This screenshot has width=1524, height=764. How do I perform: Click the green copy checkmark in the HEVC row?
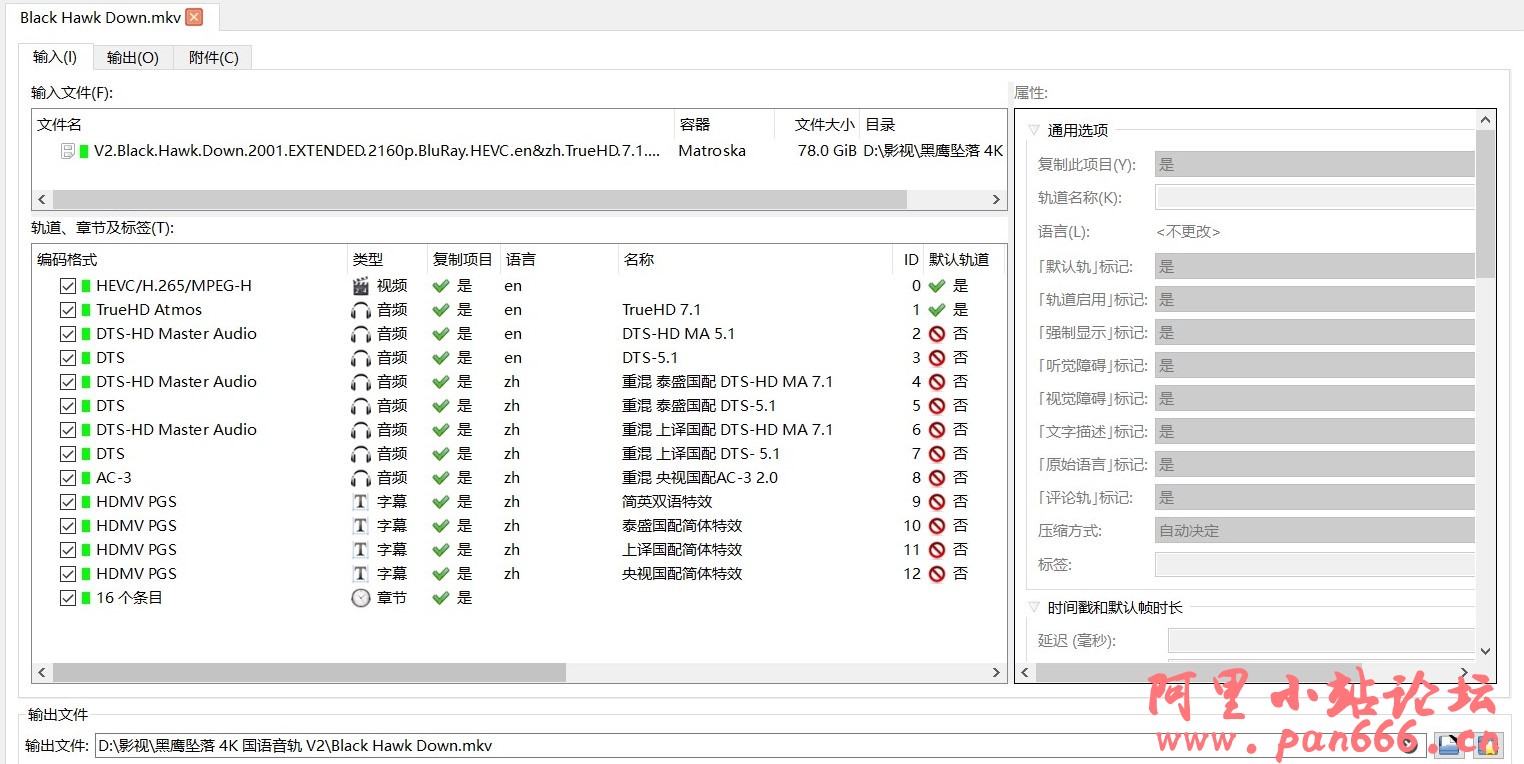point(440,286)
